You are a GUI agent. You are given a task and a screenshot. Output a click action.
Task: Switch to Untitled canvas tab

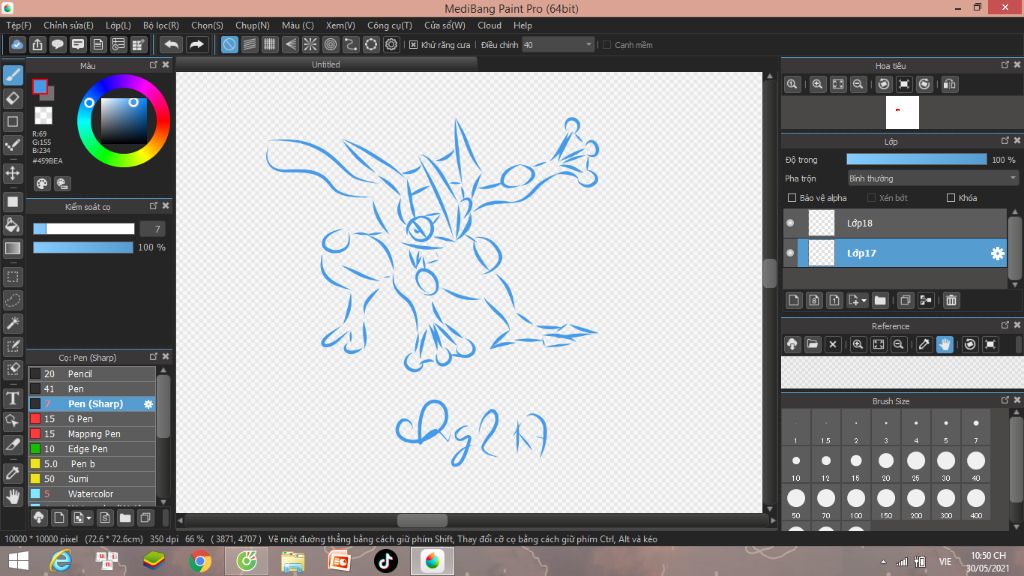click(326, 65)
